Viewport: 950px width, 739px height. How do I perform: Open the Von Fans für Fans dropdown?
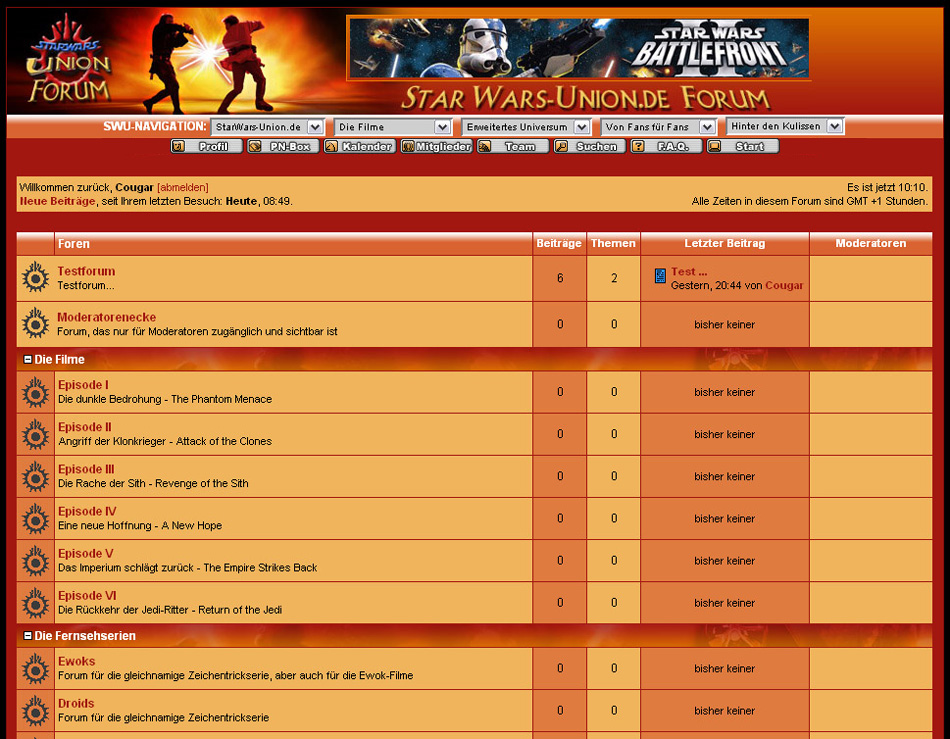[658, 127]
